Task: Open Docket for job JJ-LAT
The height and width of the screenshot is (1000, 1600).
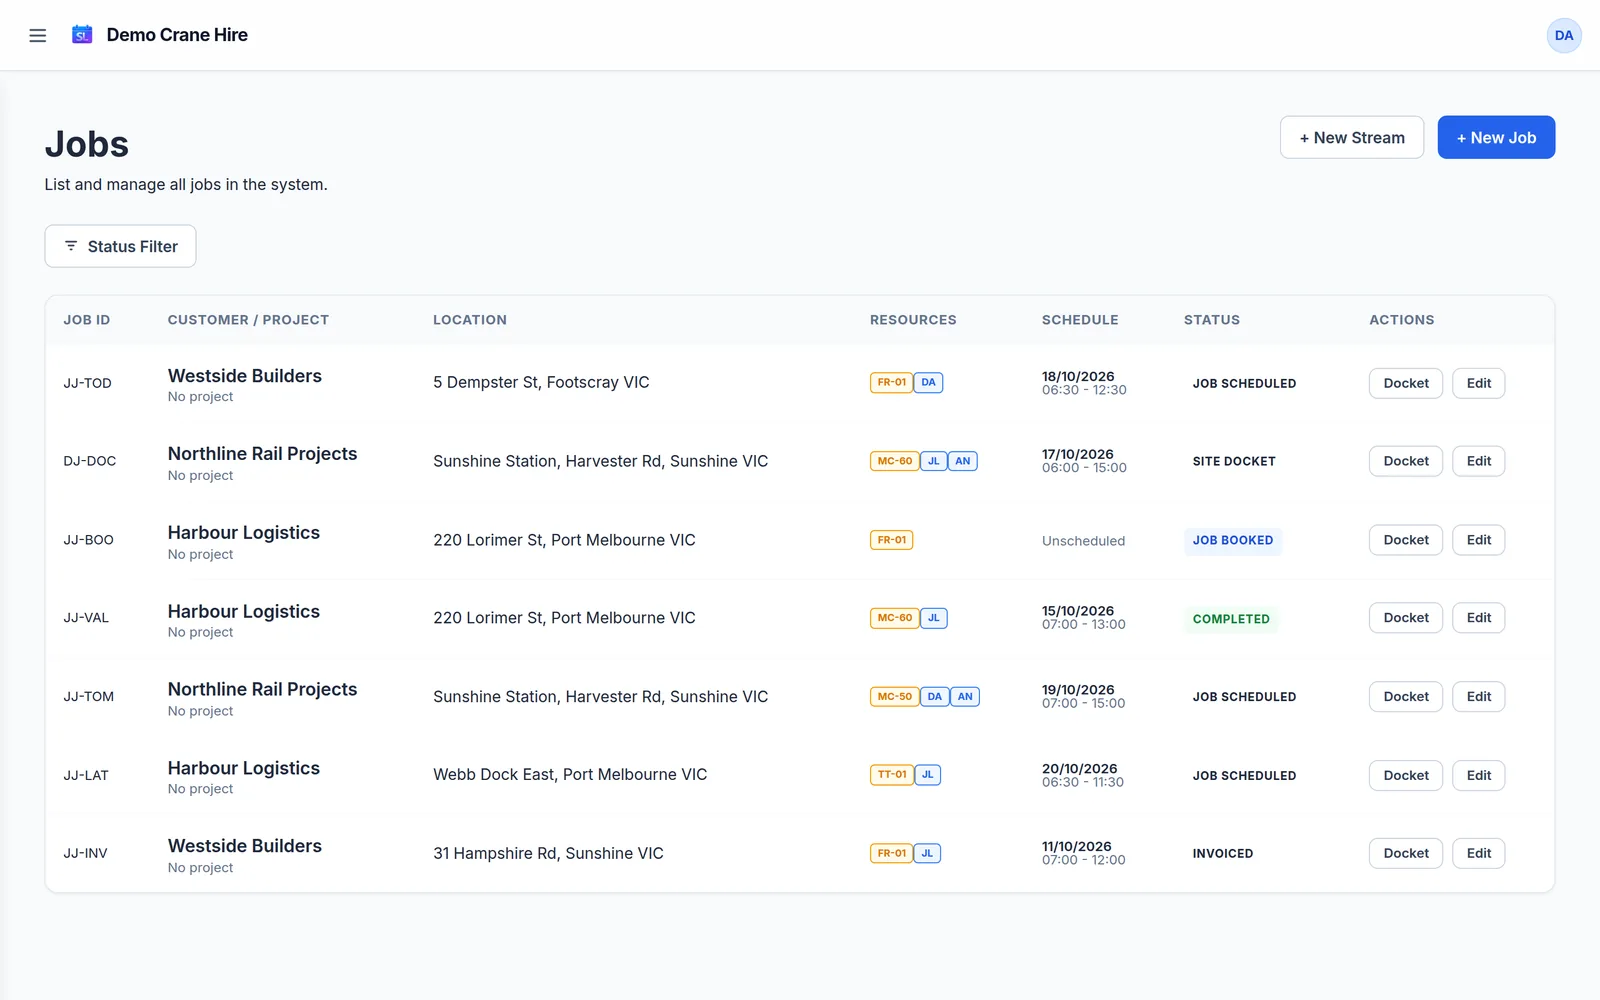Action: pos(1406,775)
